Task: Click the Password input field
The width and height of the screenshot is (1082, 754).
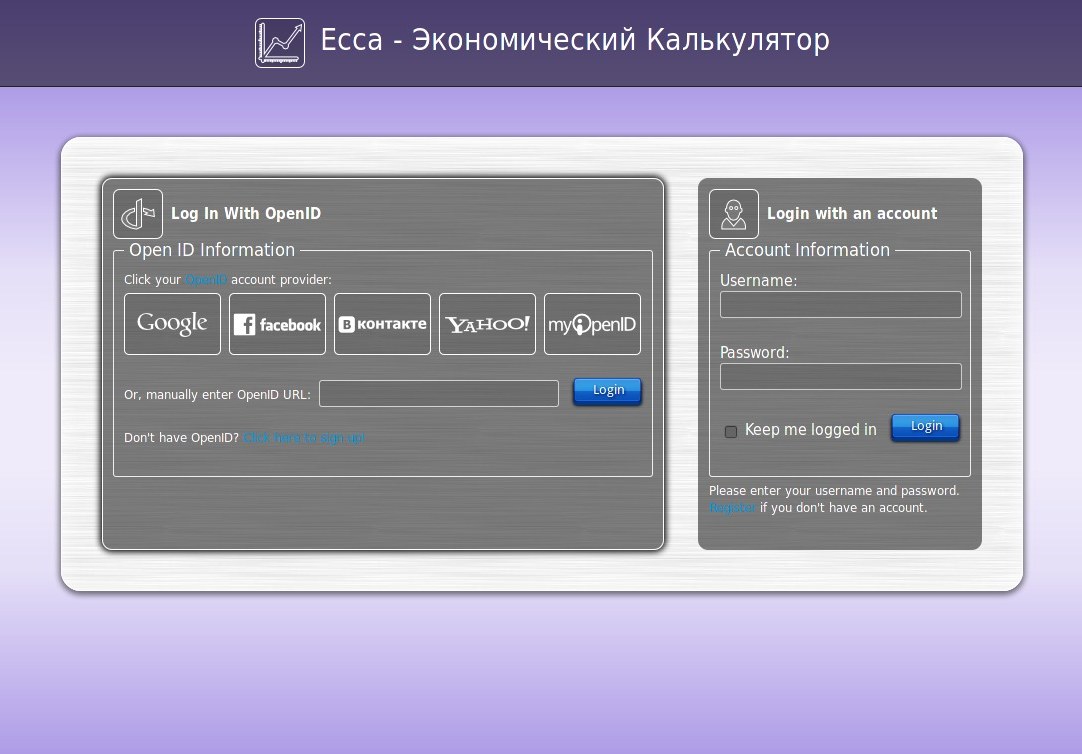Action: pos(840,377)
